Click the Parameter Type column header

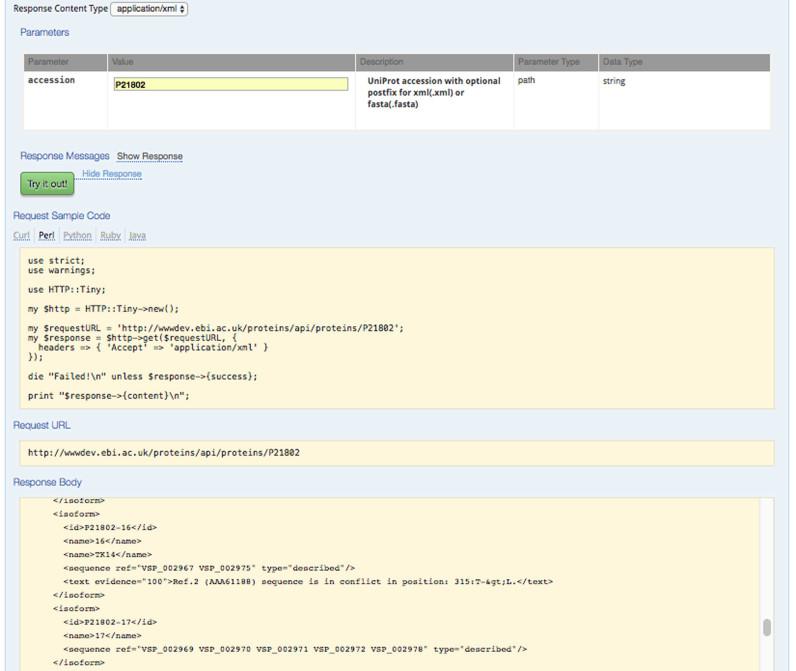pos(548,62)
